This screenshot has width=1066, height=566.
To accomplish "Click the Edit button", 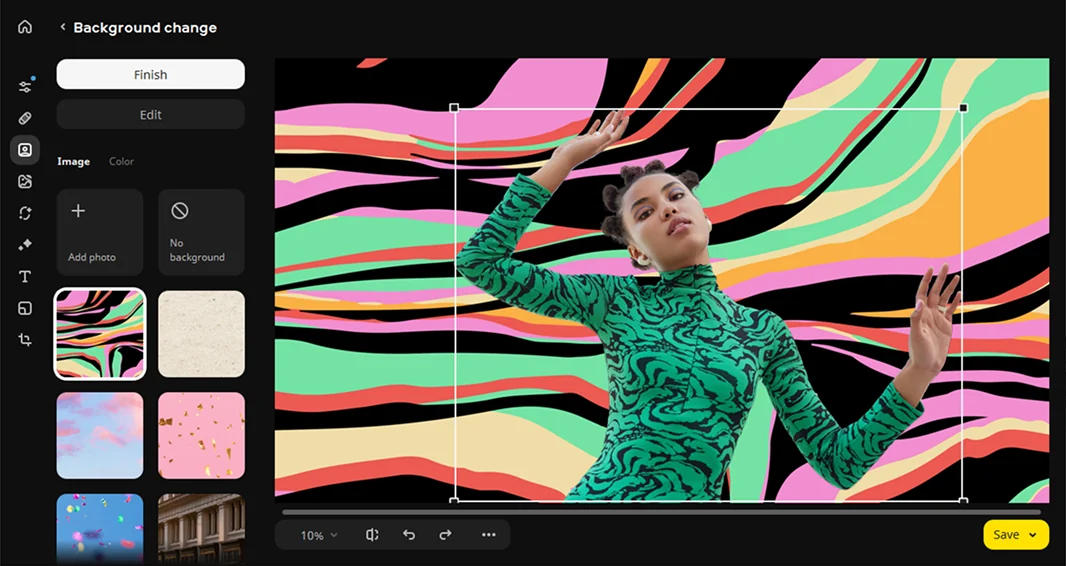I will click(x=150, y=115).
